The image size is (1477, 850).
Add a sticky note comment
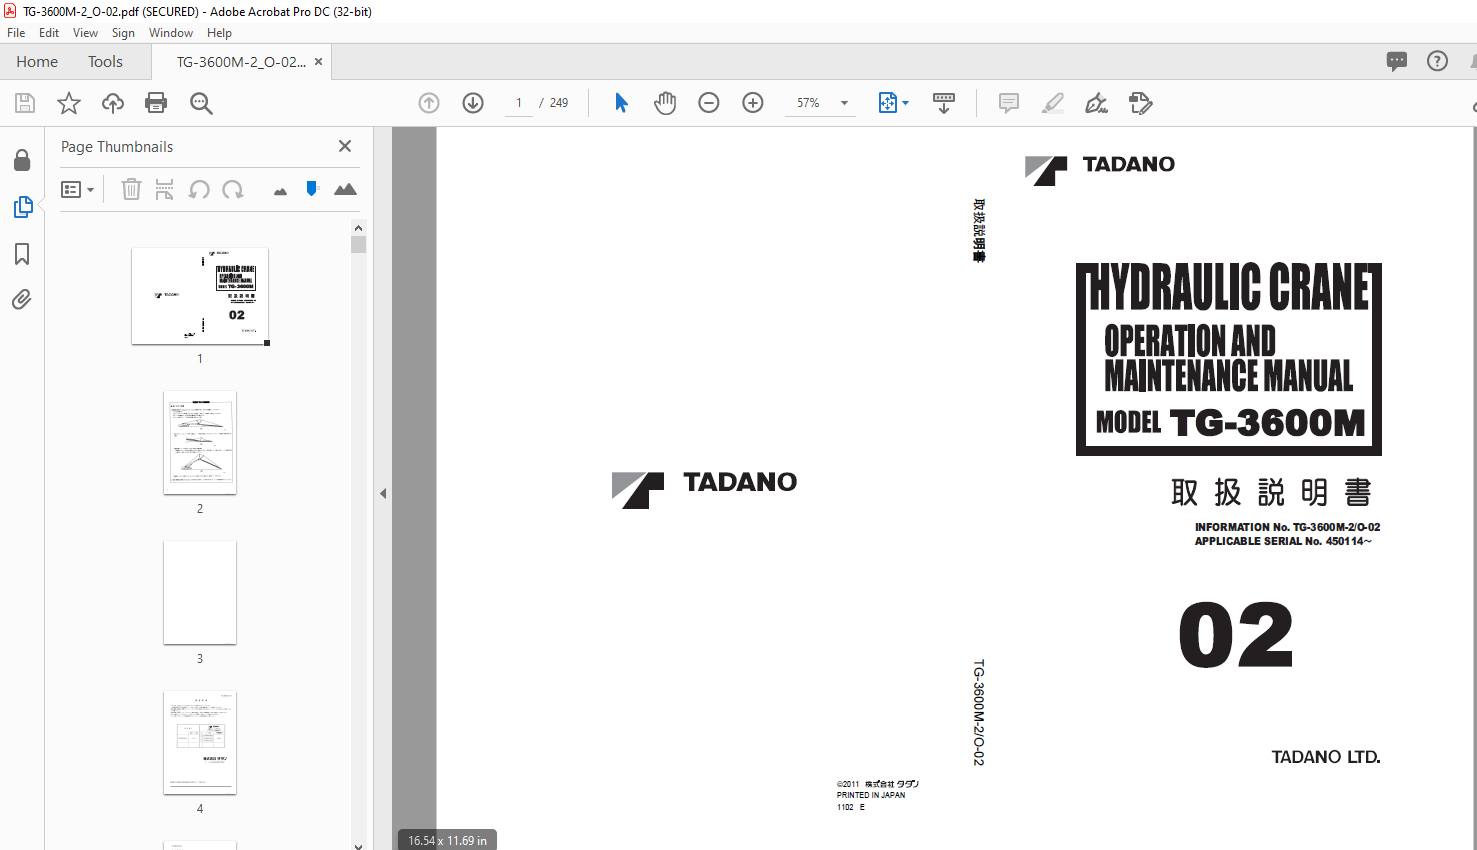coord(1009,103)
